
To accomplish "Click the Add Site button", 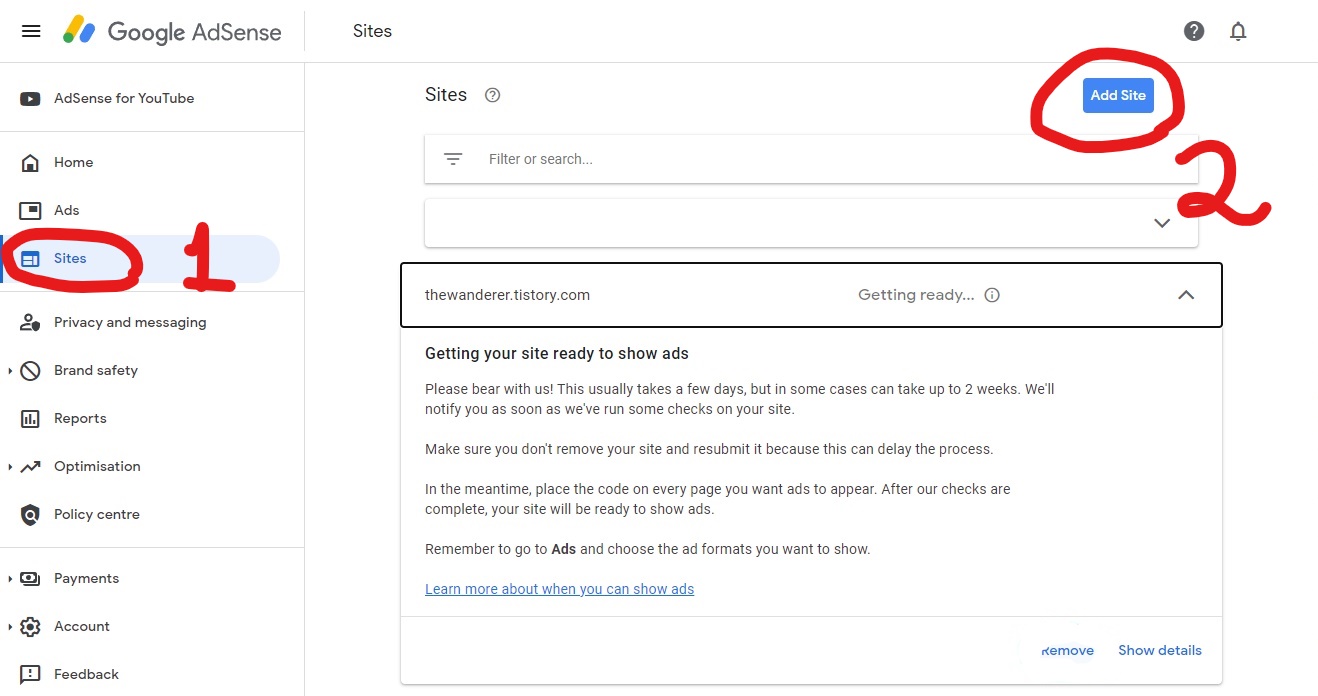I will (x=1118, y=96).
